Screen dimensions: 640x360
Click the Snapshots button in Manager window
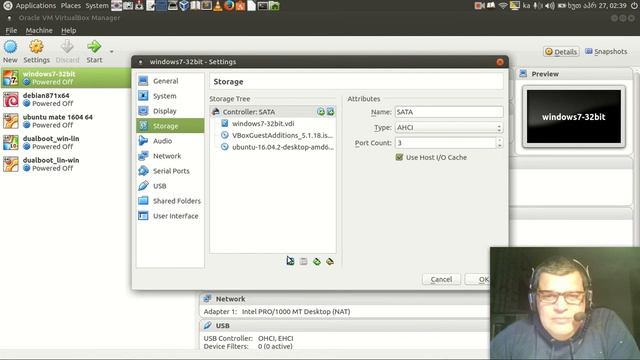coord(606,51)
